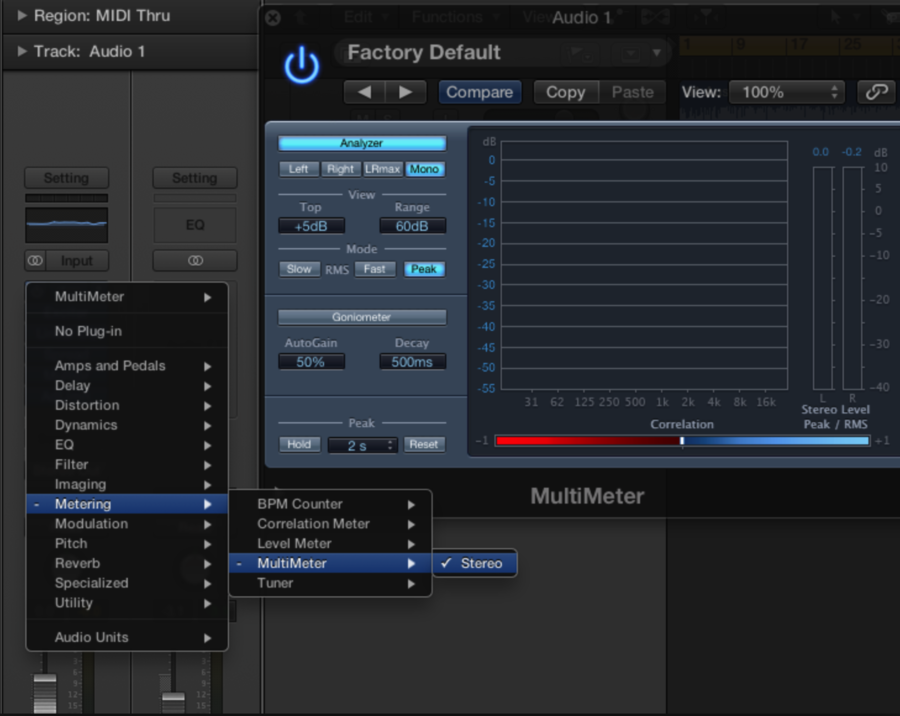Choose Correlation Meter from Metering submenu
Image resolution: width=900 pixels, height=716 pixels.
[x=331, y=524]
